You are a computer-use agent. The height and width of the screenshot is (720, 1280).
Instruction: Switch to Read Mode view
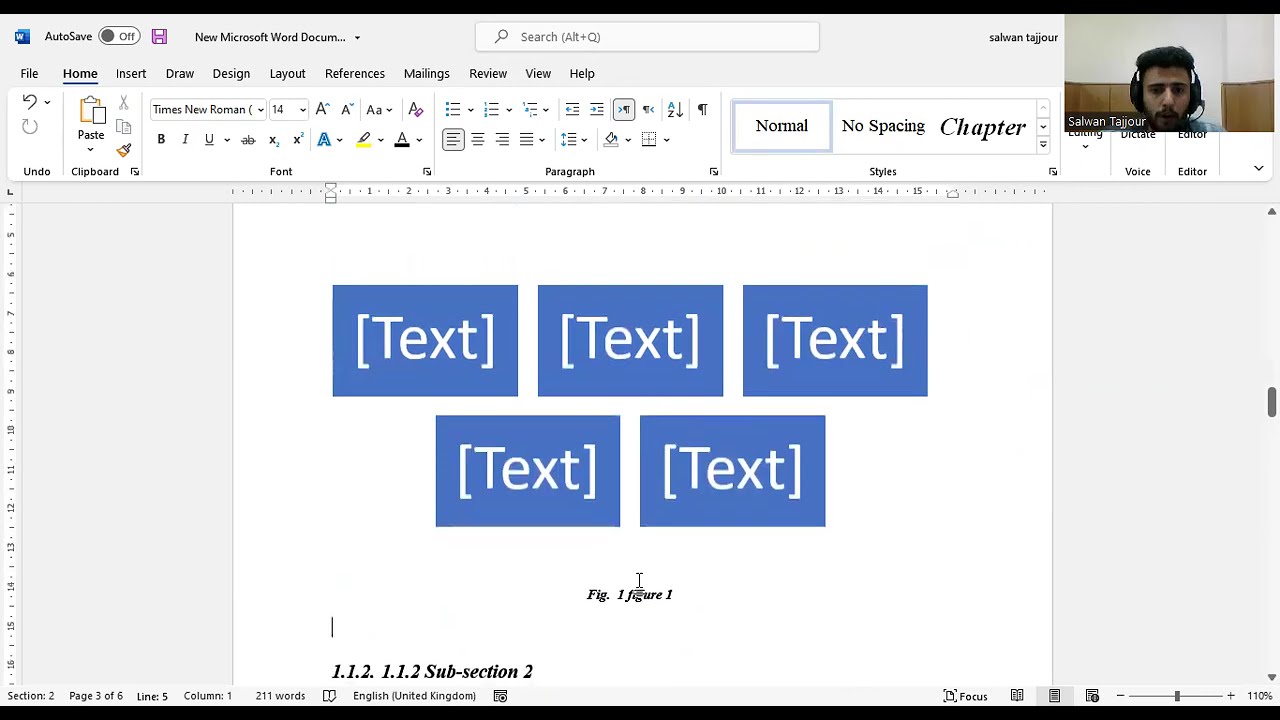click(x=1017, y=696)
